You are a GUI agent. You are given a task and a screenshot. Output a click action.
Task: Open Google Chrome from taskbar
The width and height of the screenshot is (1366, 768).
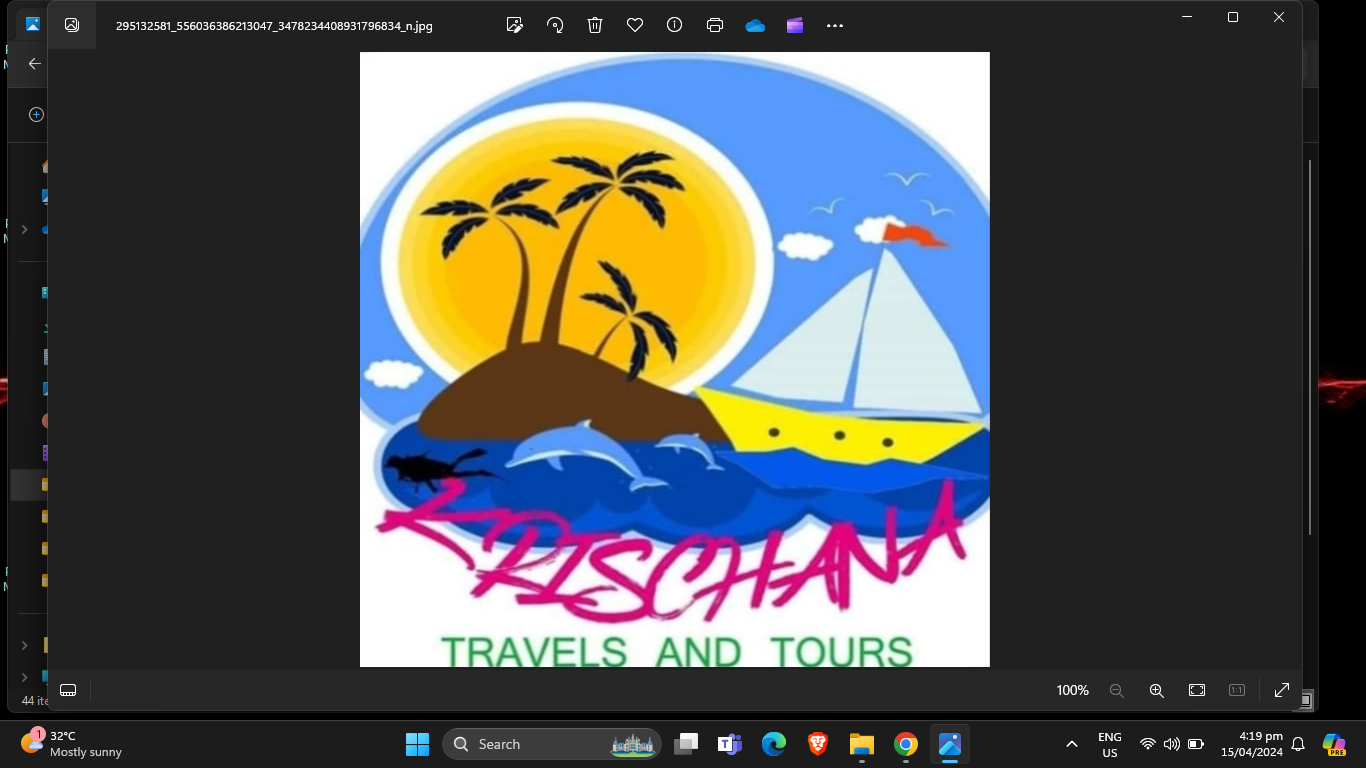tap(906, 744)
